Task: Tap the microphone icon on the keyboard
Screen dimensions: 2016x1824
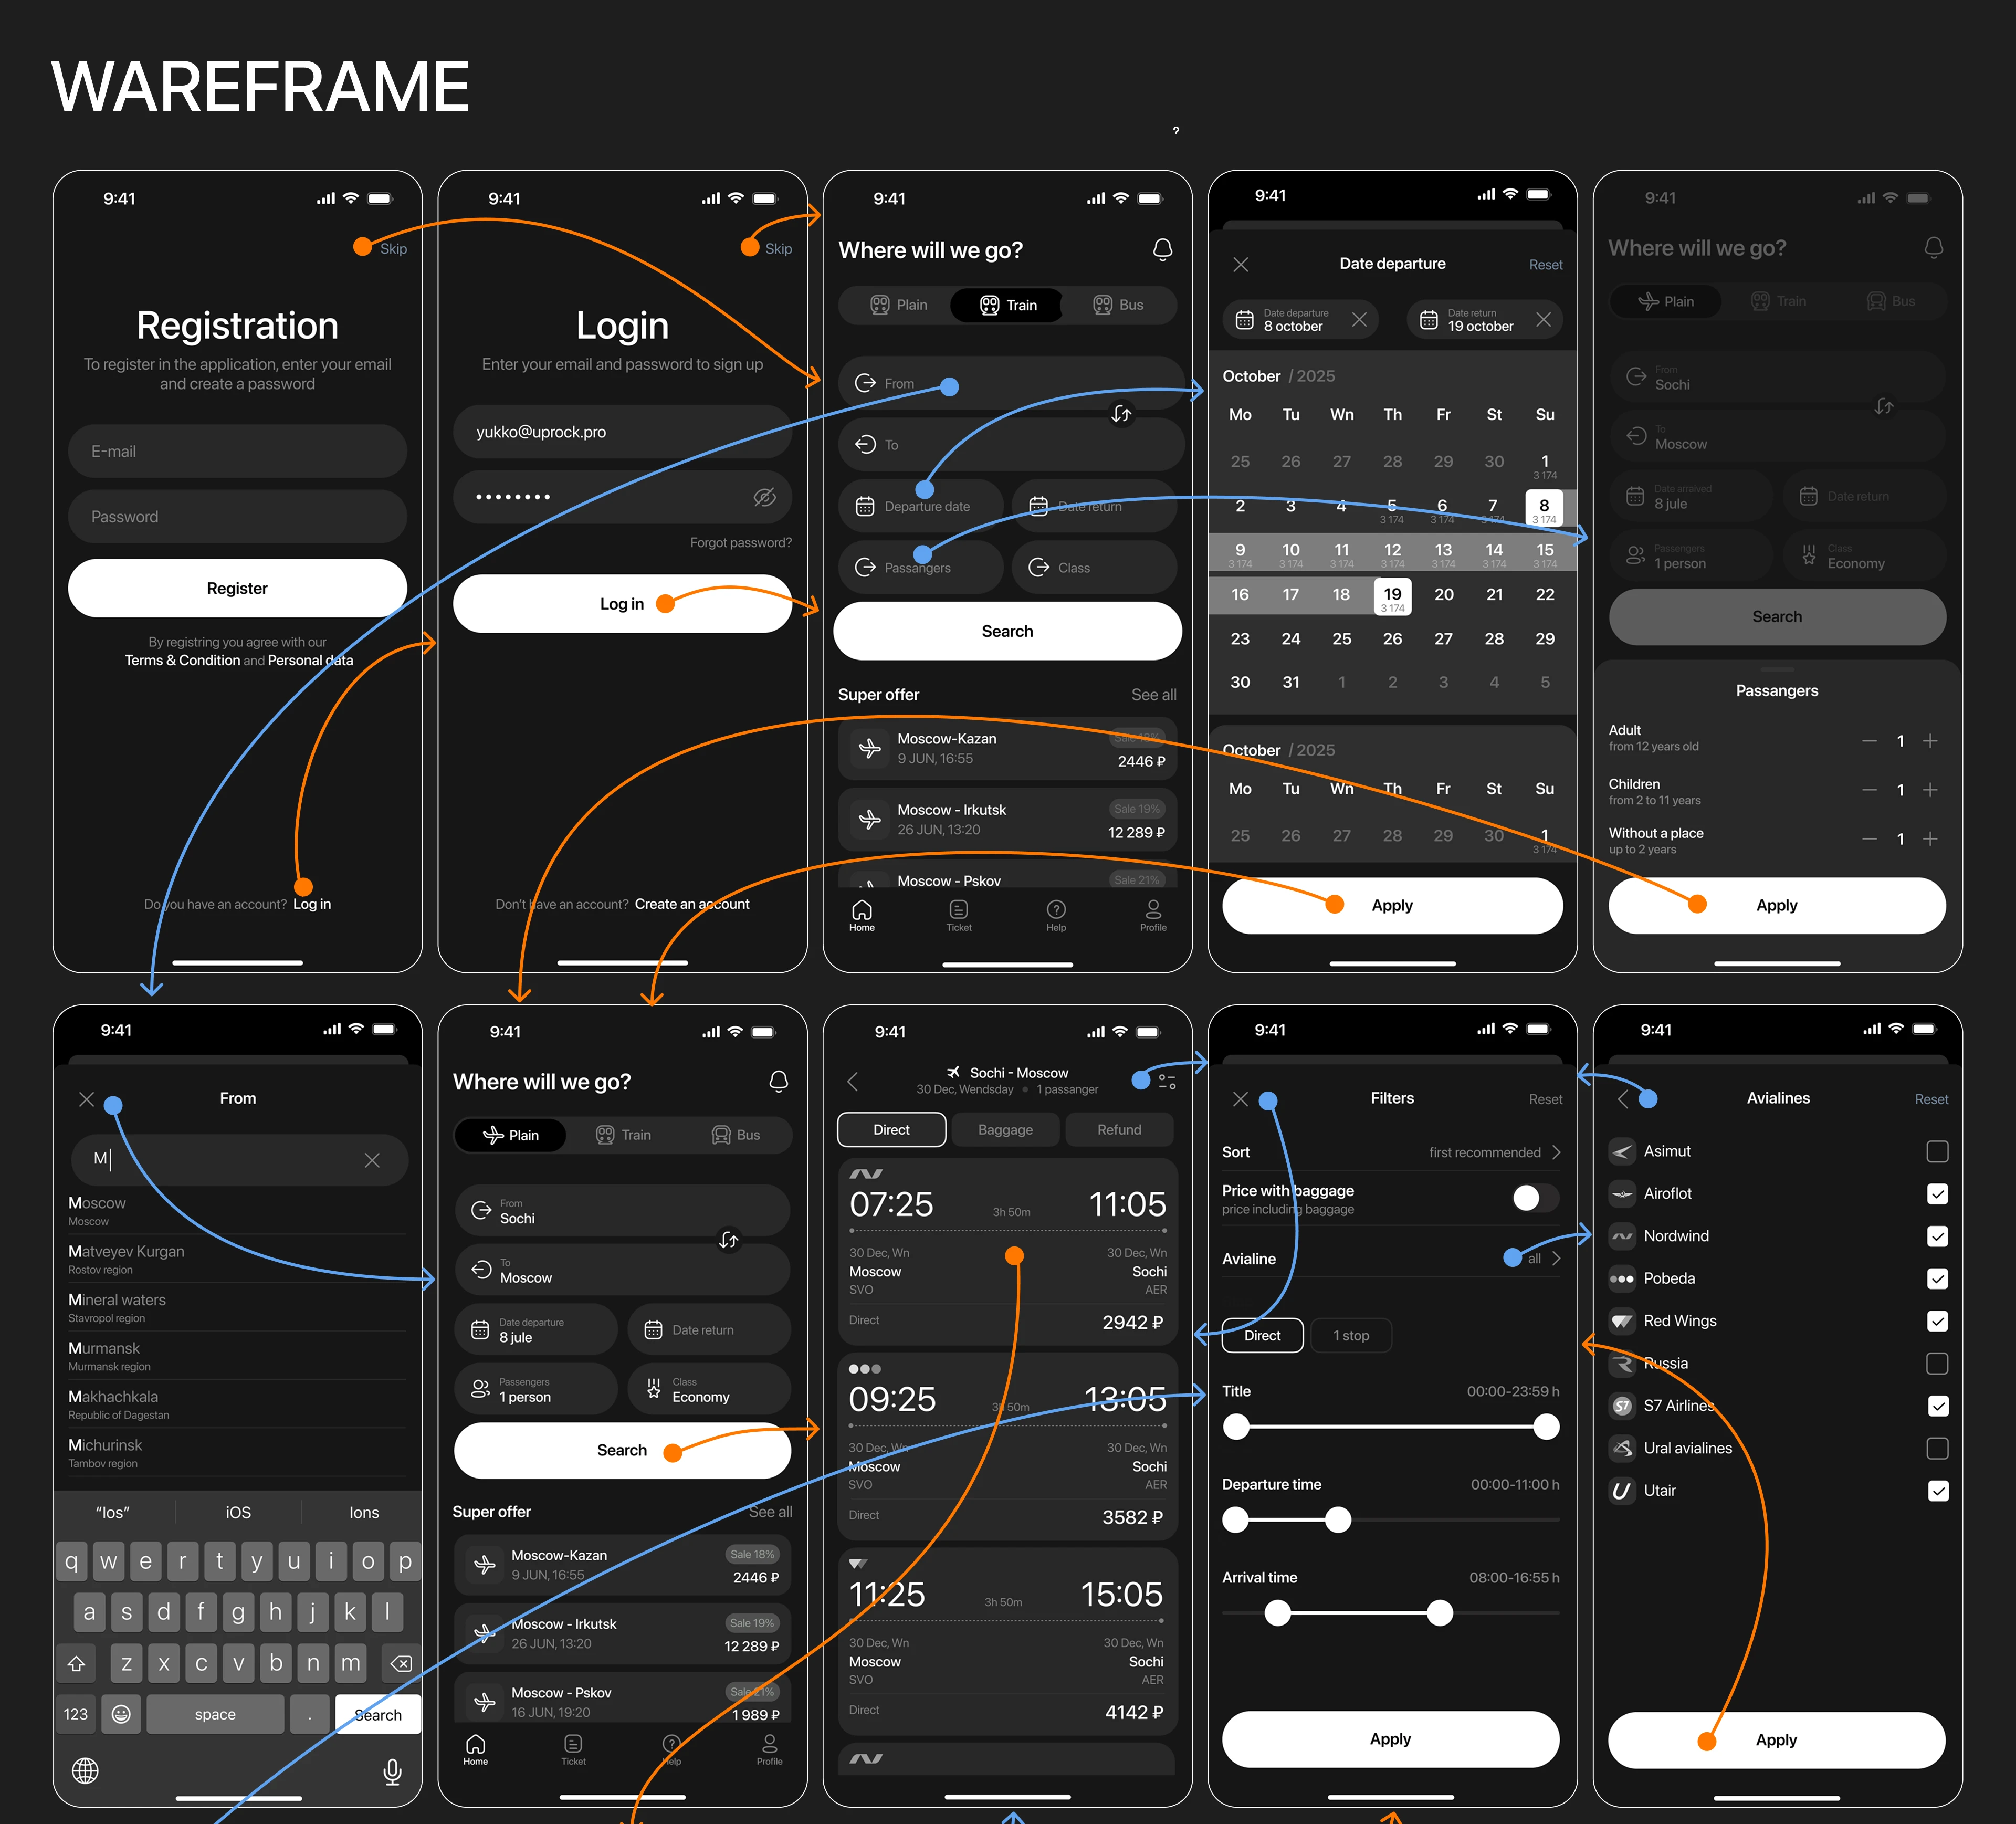Action: click(x=392, y=1771)
